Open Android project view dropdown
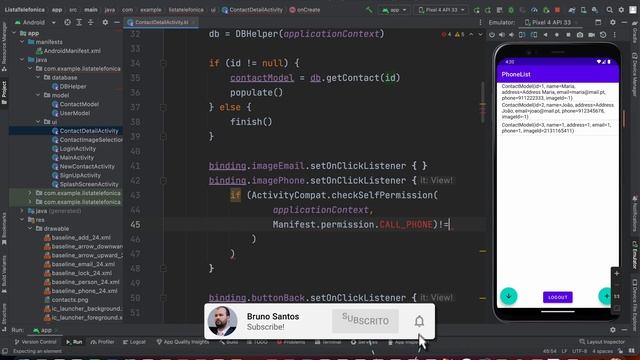640x360 pixels. tap(36, 22)
